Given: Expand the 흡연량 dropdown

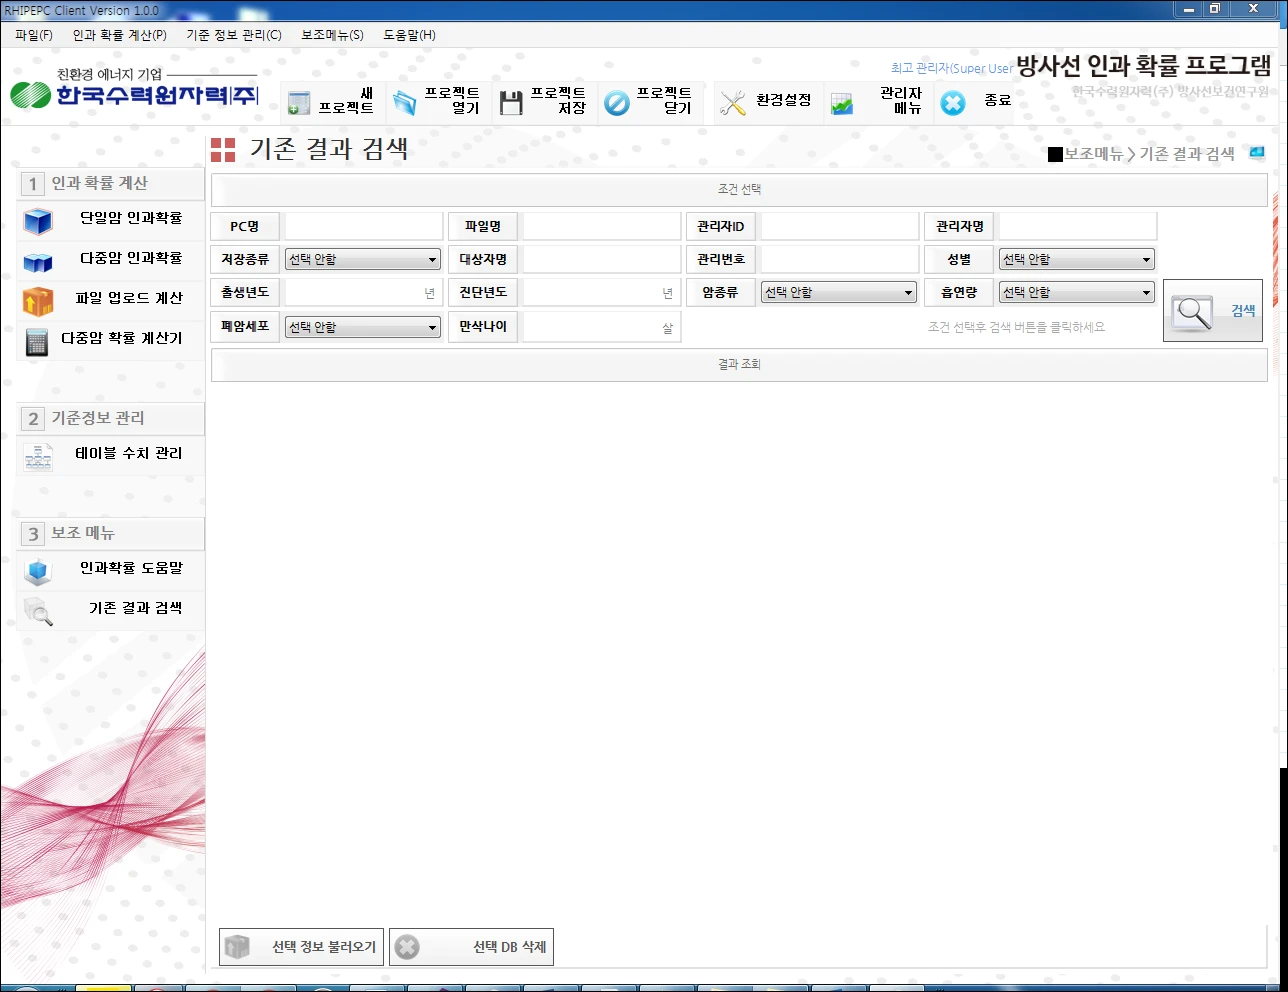Looking at the screenshot, I should coord(1077,293).
